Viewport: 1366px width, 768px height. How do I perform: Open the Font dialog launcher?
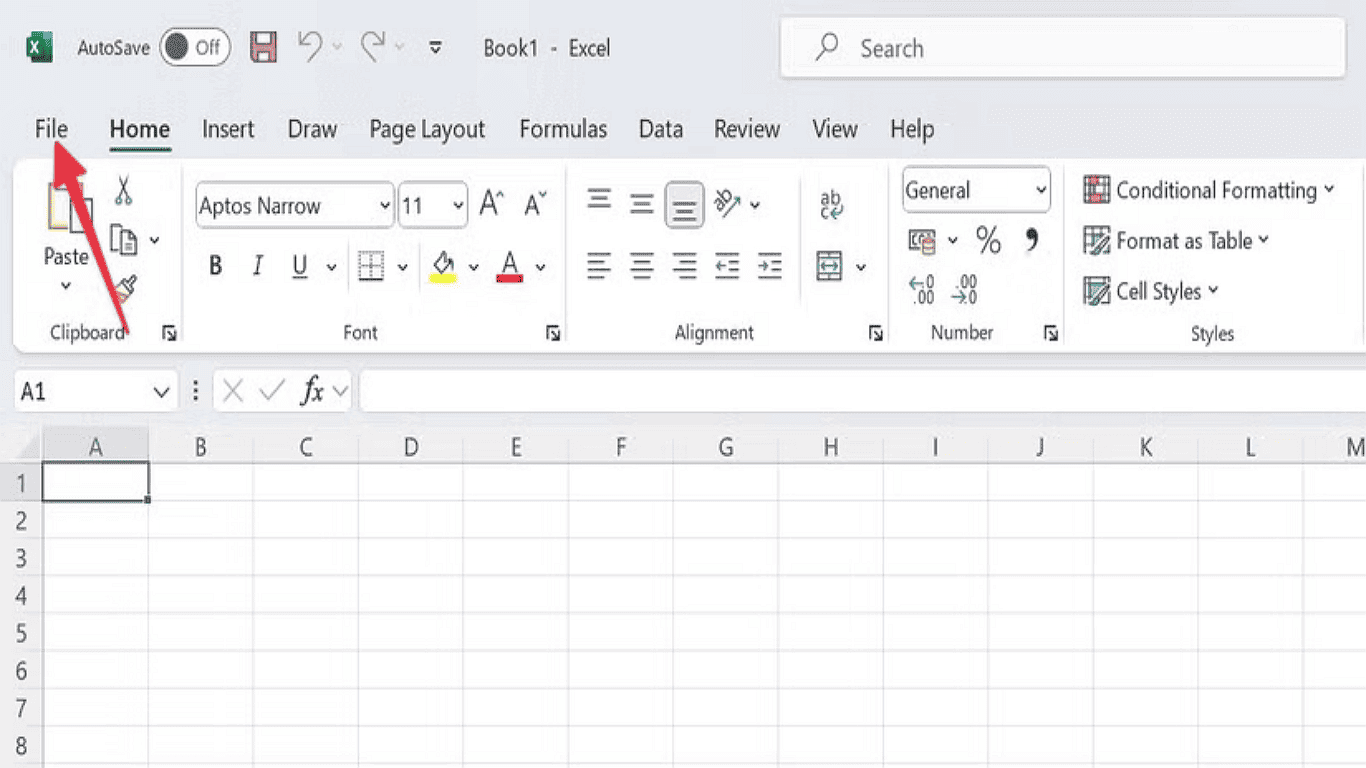pos(553,333)
